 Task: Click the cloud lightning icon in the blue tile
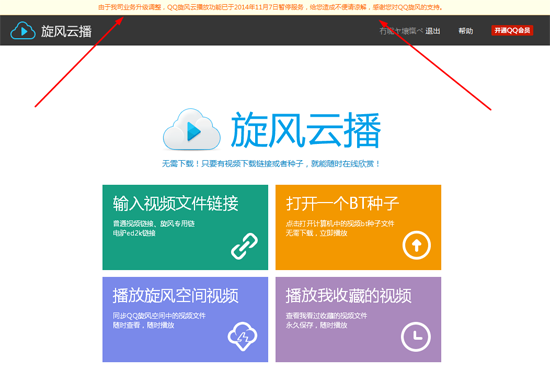(x=242, y=336)
